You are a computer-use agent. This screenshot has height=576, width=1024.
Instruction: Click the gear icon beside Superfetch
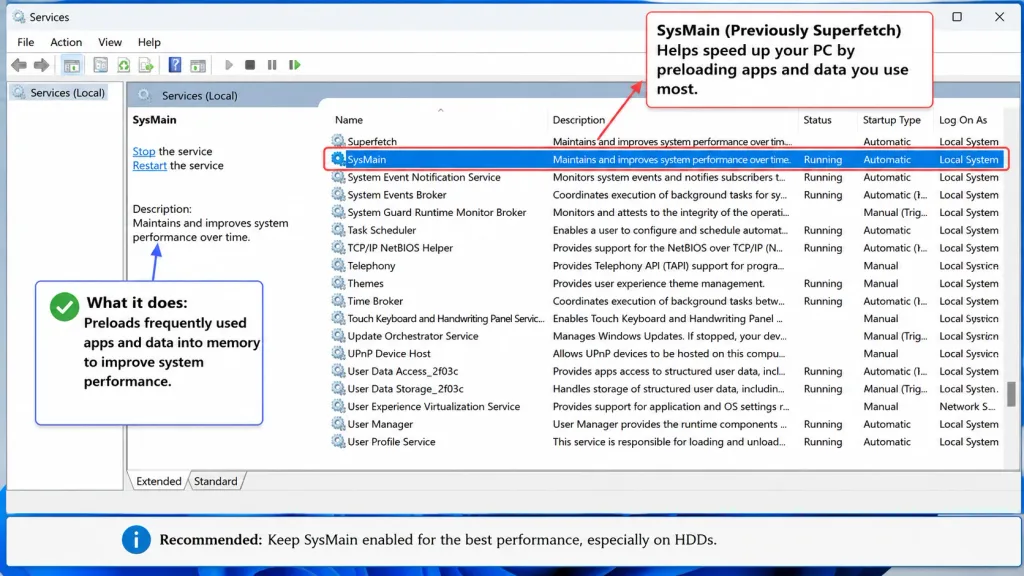pyautogui.click(x=338, y=140)
